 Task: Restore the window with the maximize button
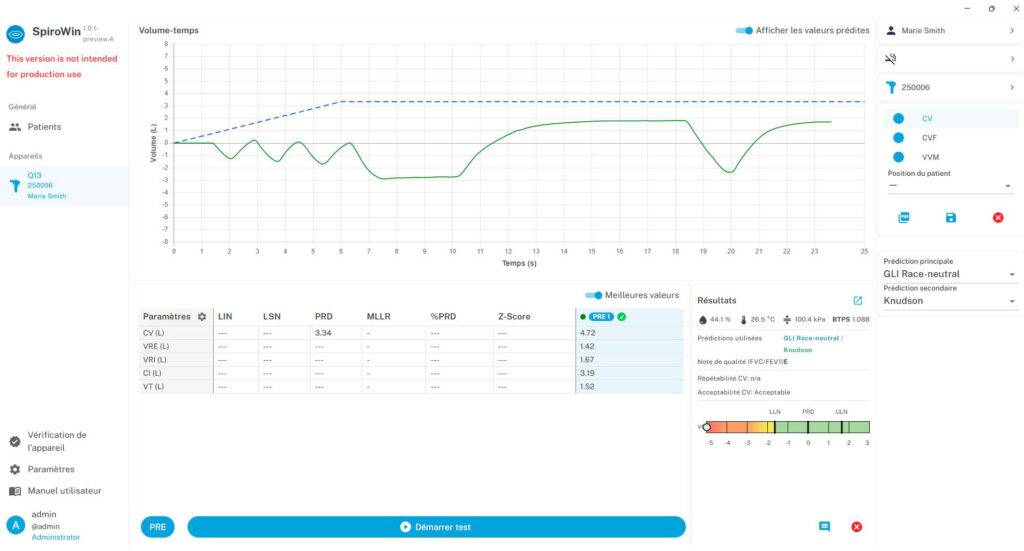[991, 8]
